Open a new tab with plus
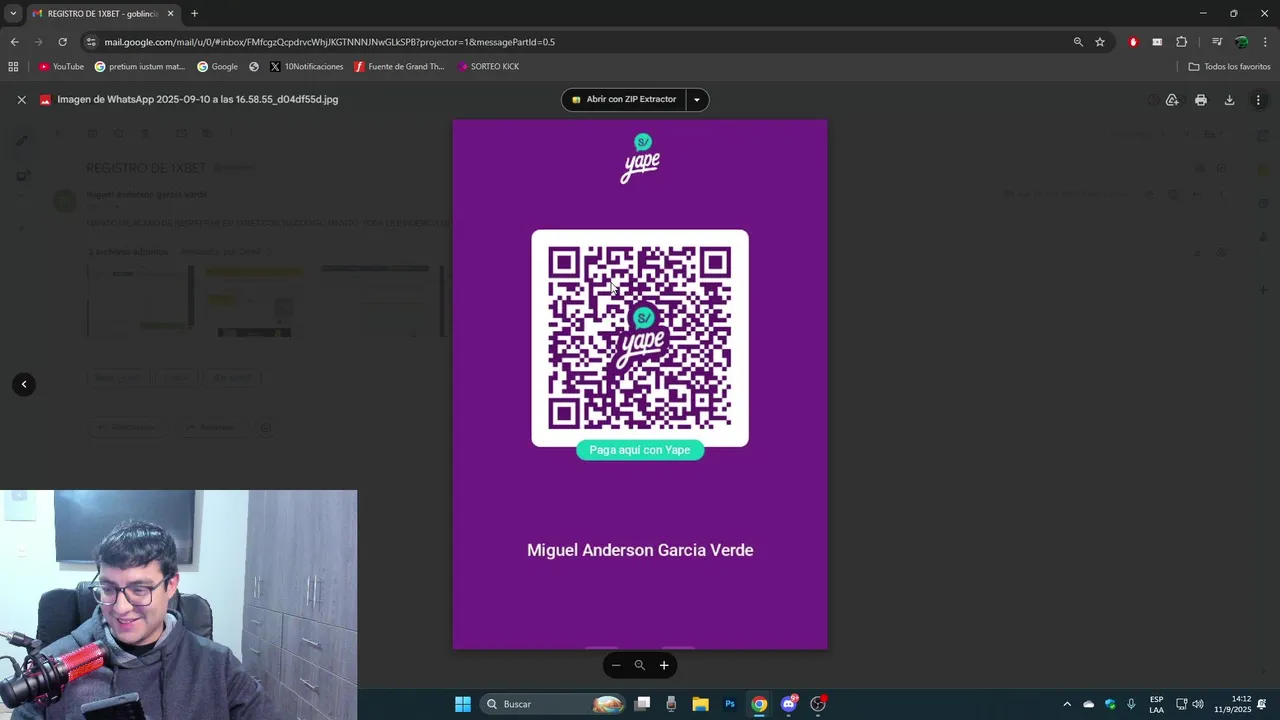 [194, 13]
